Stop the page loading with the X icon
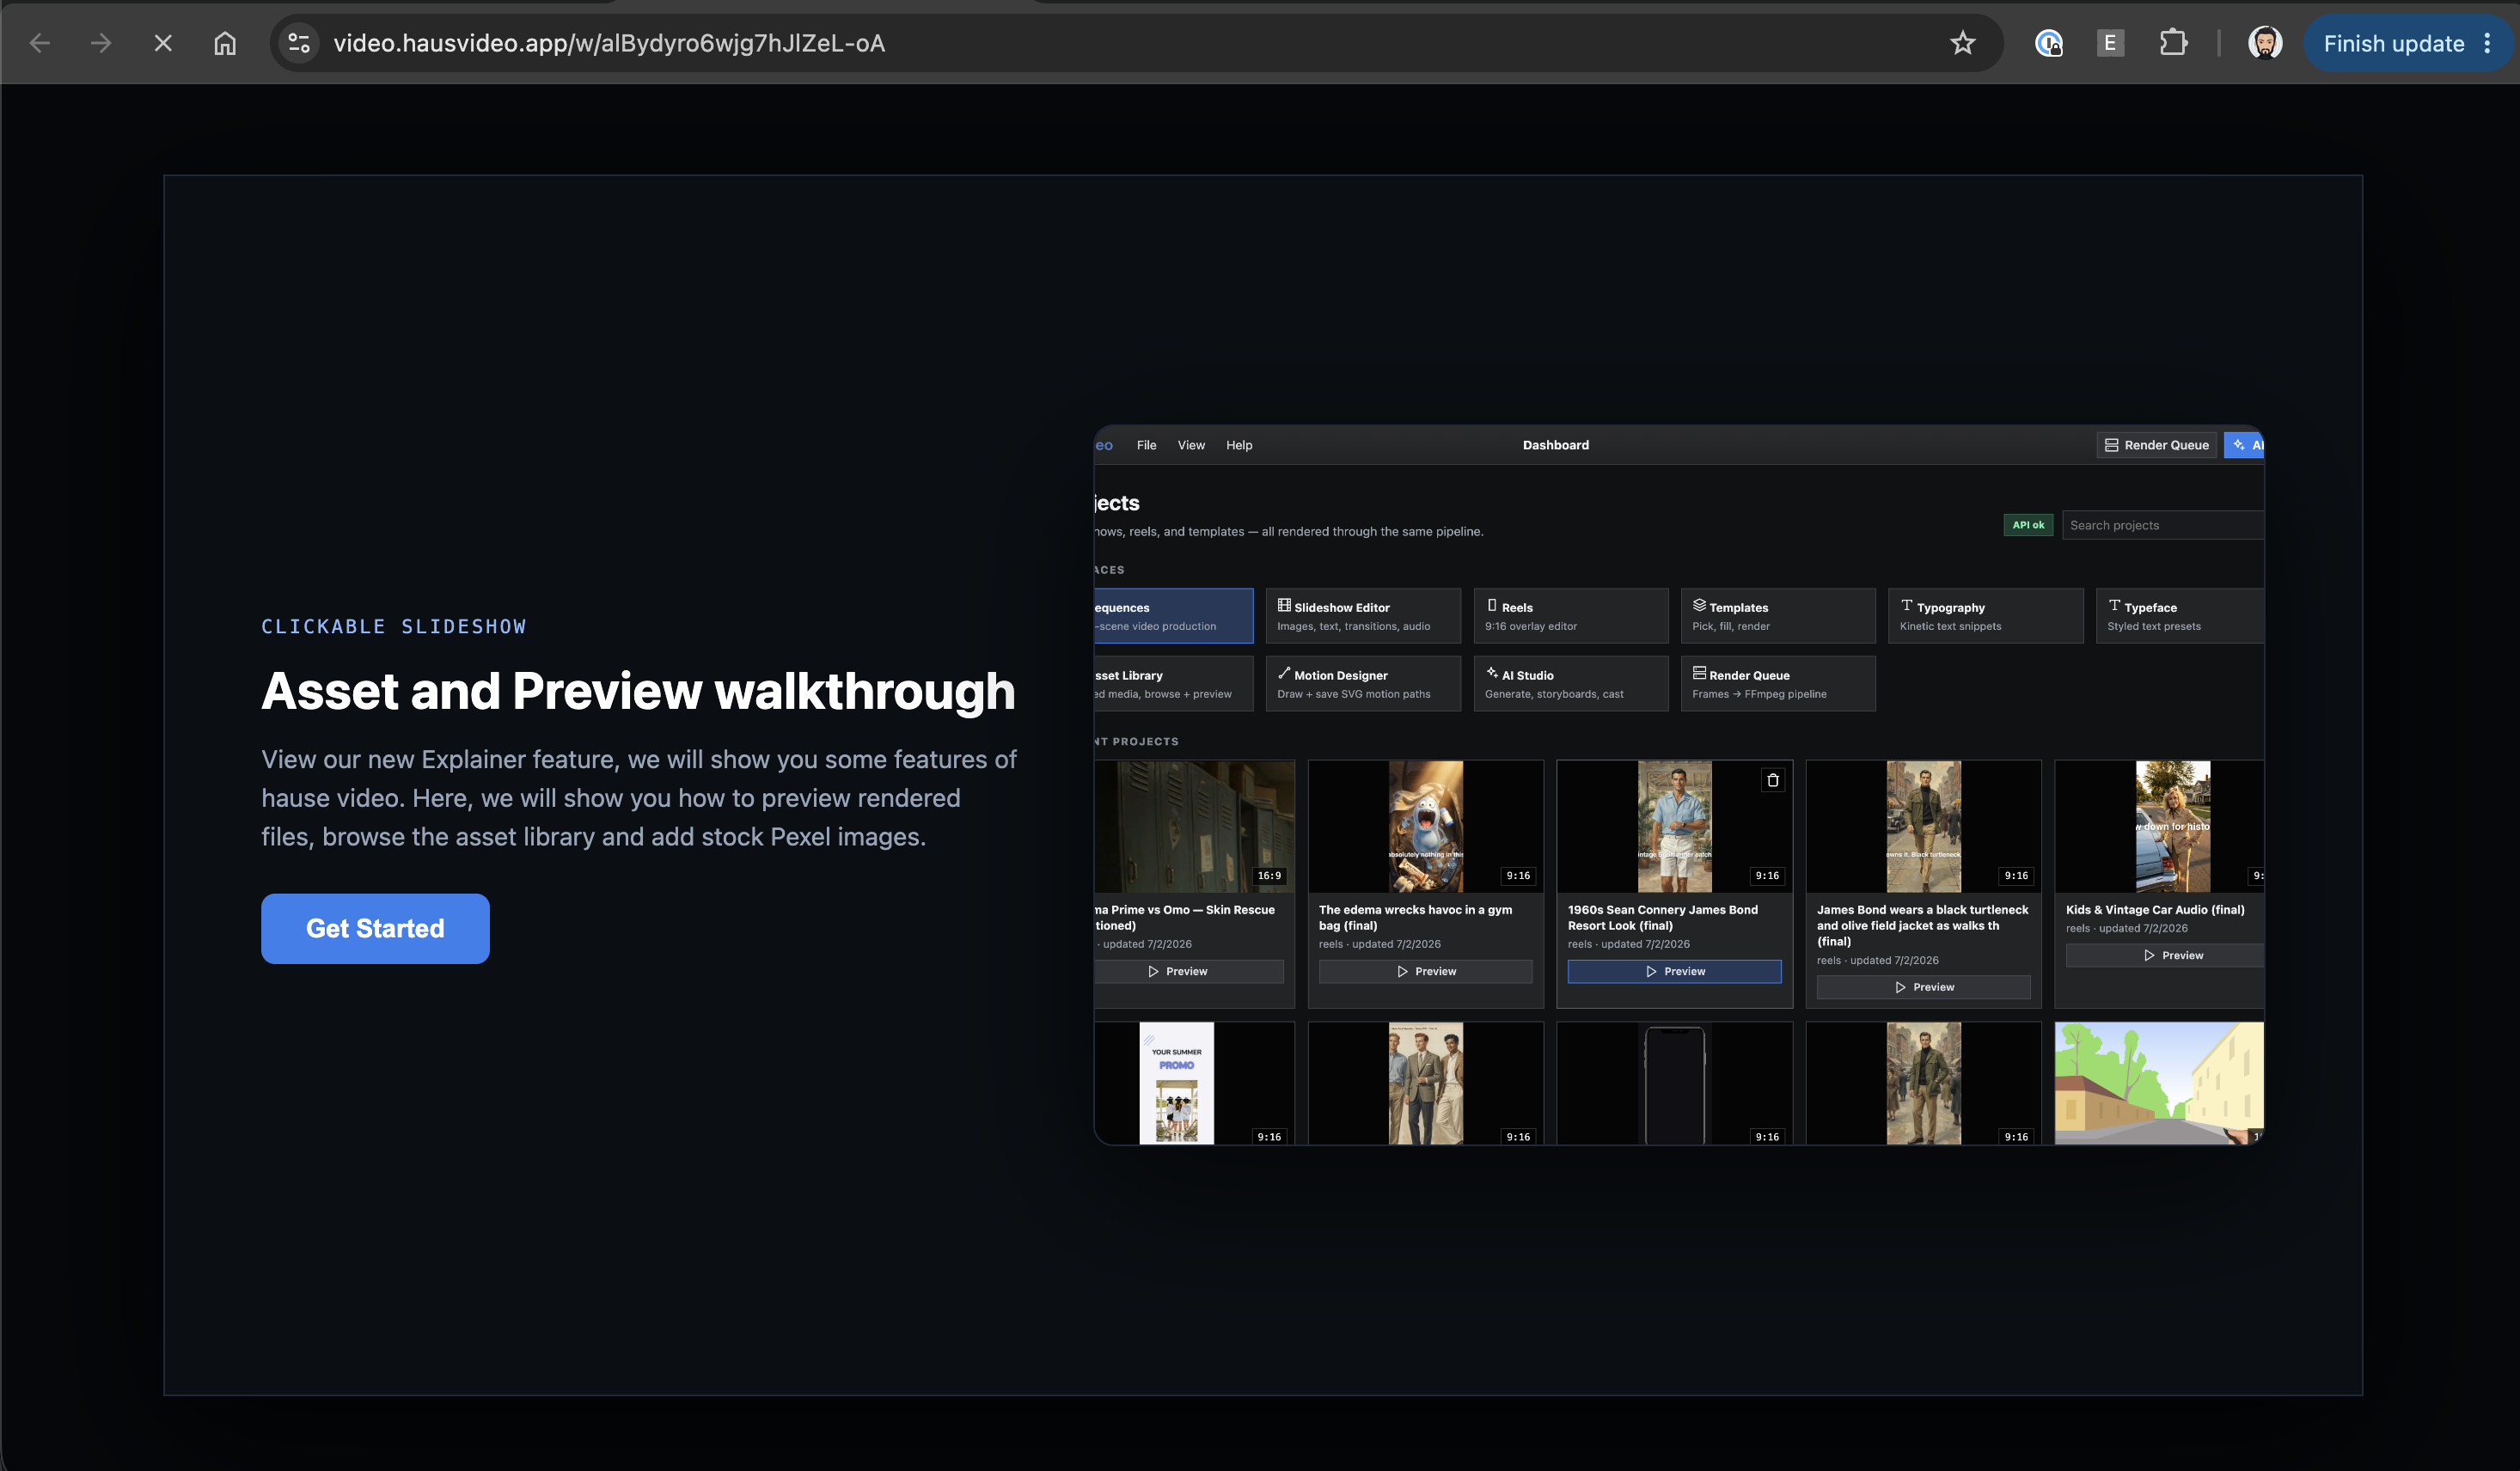2520x1471 pixels. click(163, 43)
